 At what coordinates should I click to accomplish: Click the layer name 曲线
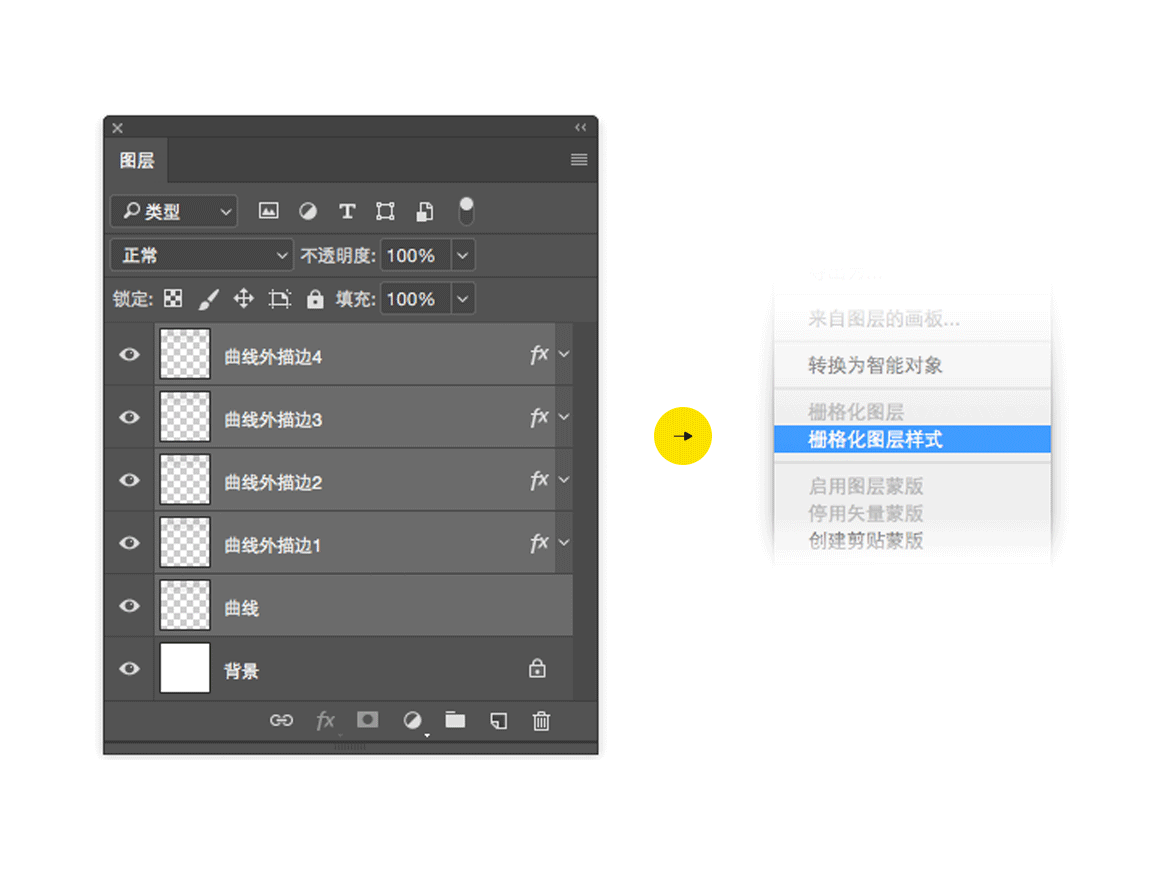tap(242, 608)
